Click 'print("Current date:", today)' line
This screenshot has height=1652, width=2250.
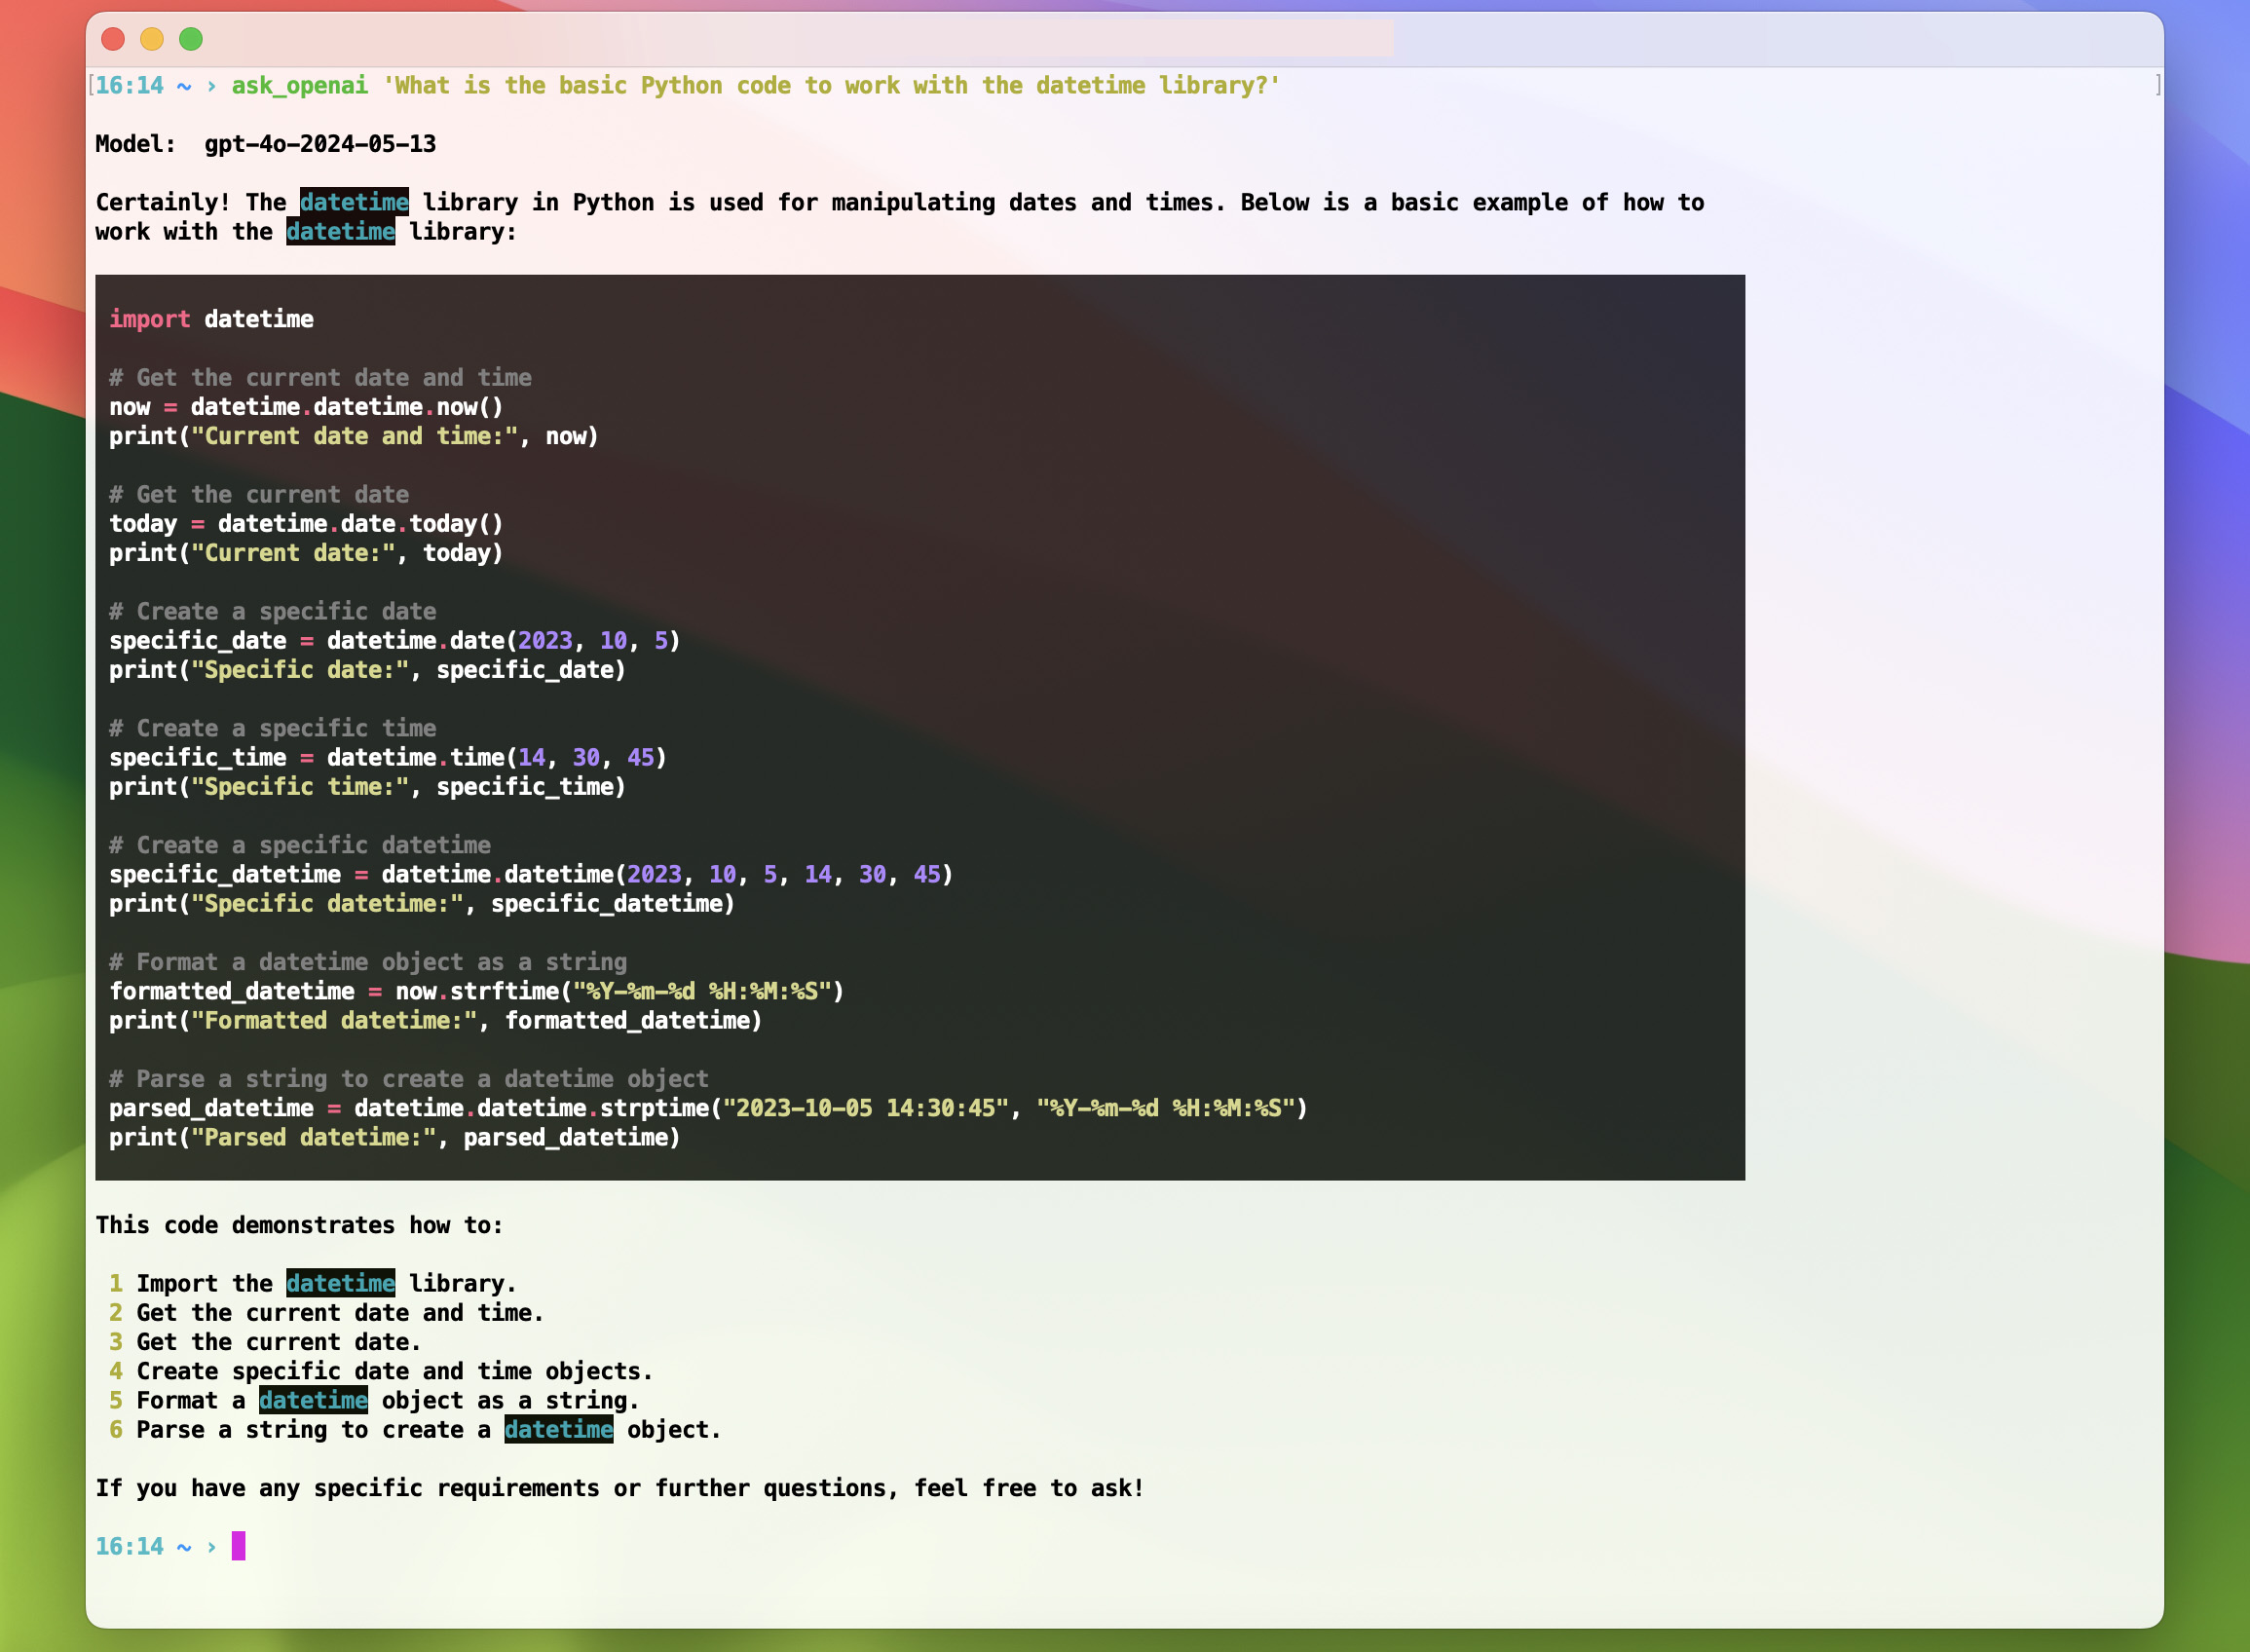[x=306, y=553]
